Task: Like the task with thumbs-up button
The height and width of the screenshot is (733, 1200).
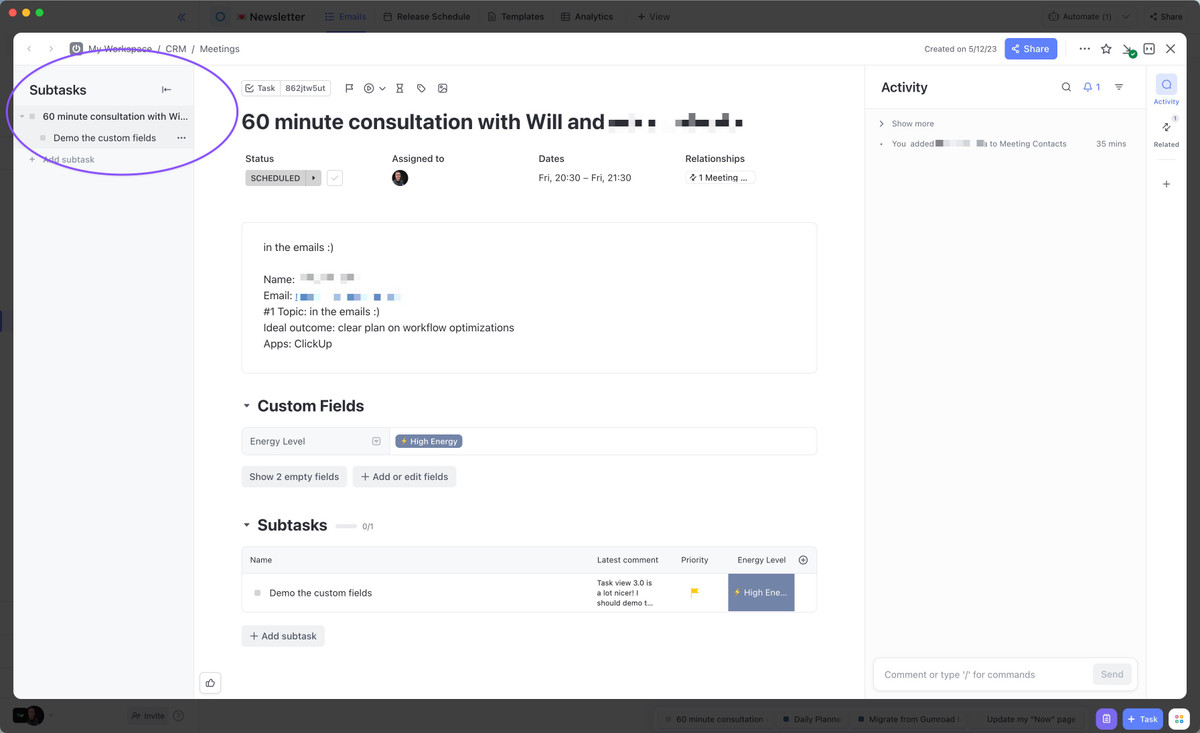Action: coord(210,683)
